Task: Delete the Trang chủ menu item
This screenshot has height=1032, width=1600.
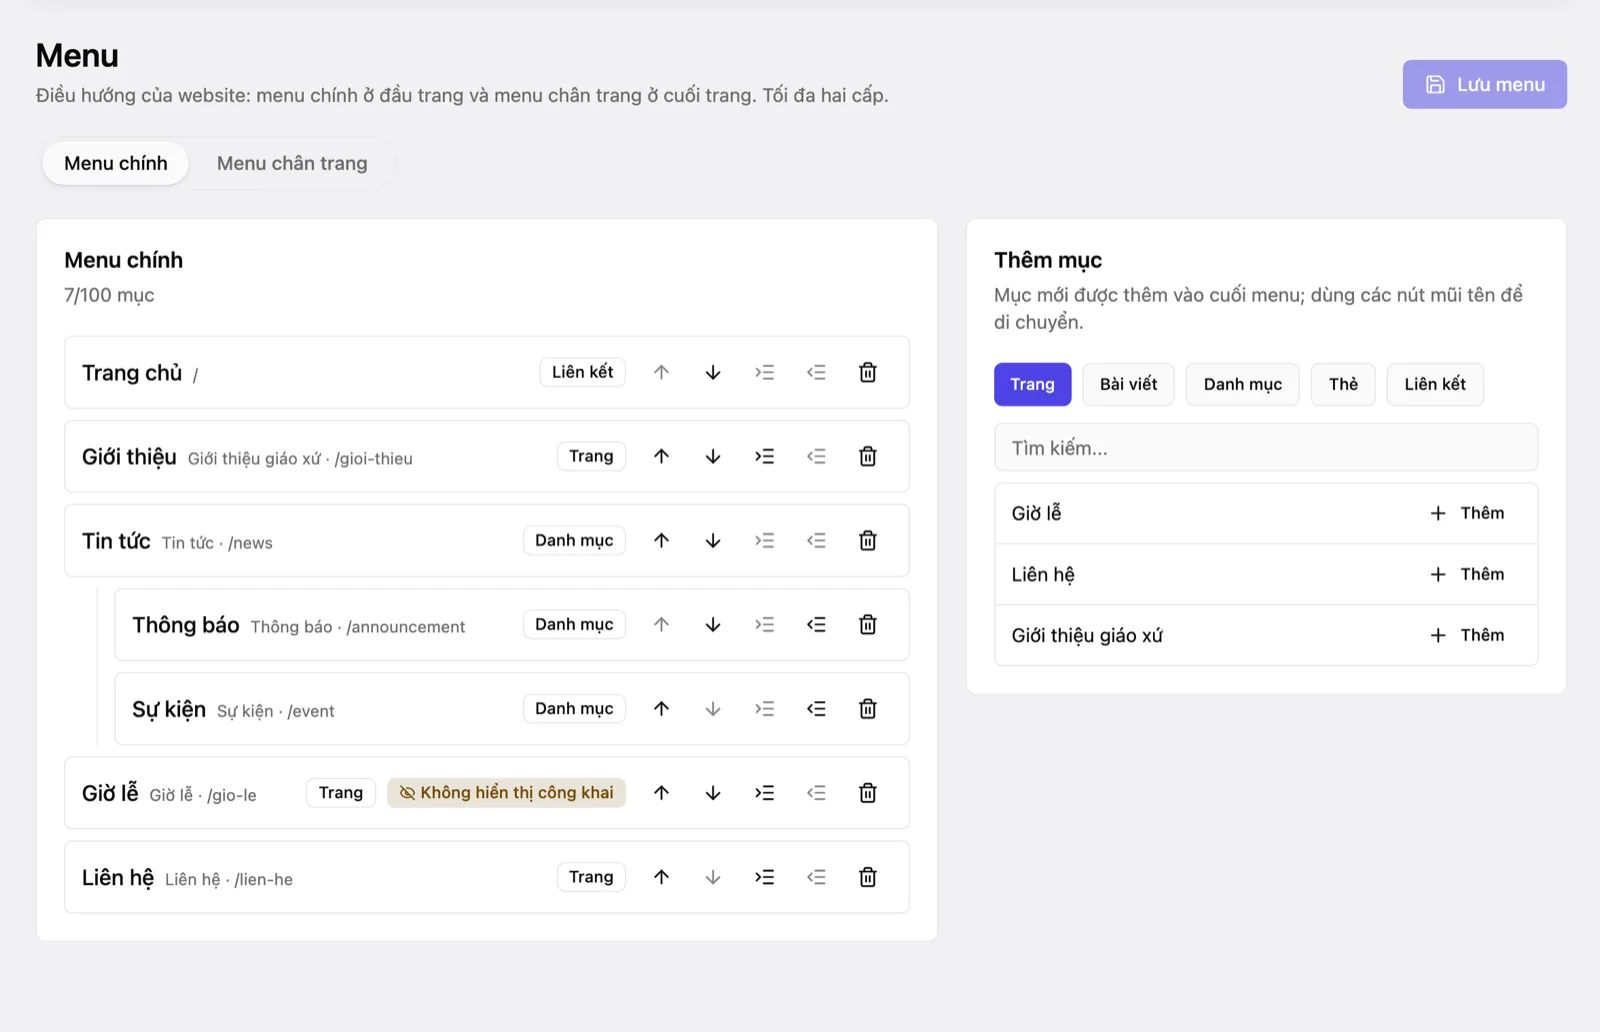Action: (x=868, y=372)
